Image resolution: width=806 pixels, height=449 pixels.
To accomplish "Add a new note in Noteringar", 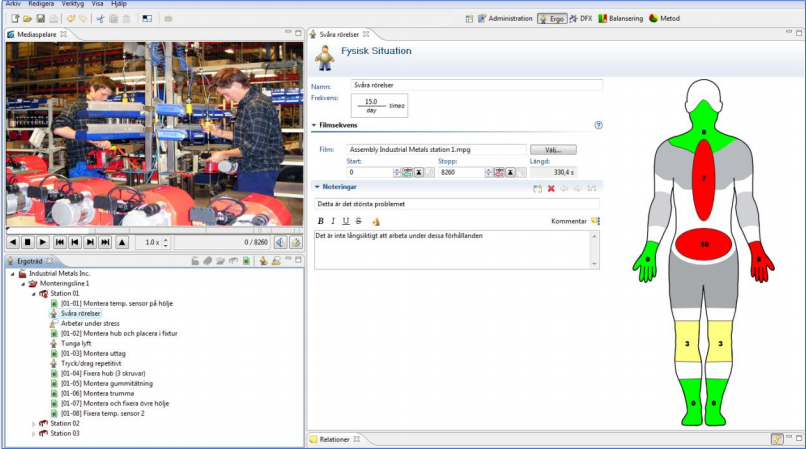I will pyautogui.click(x=537, y=188).
